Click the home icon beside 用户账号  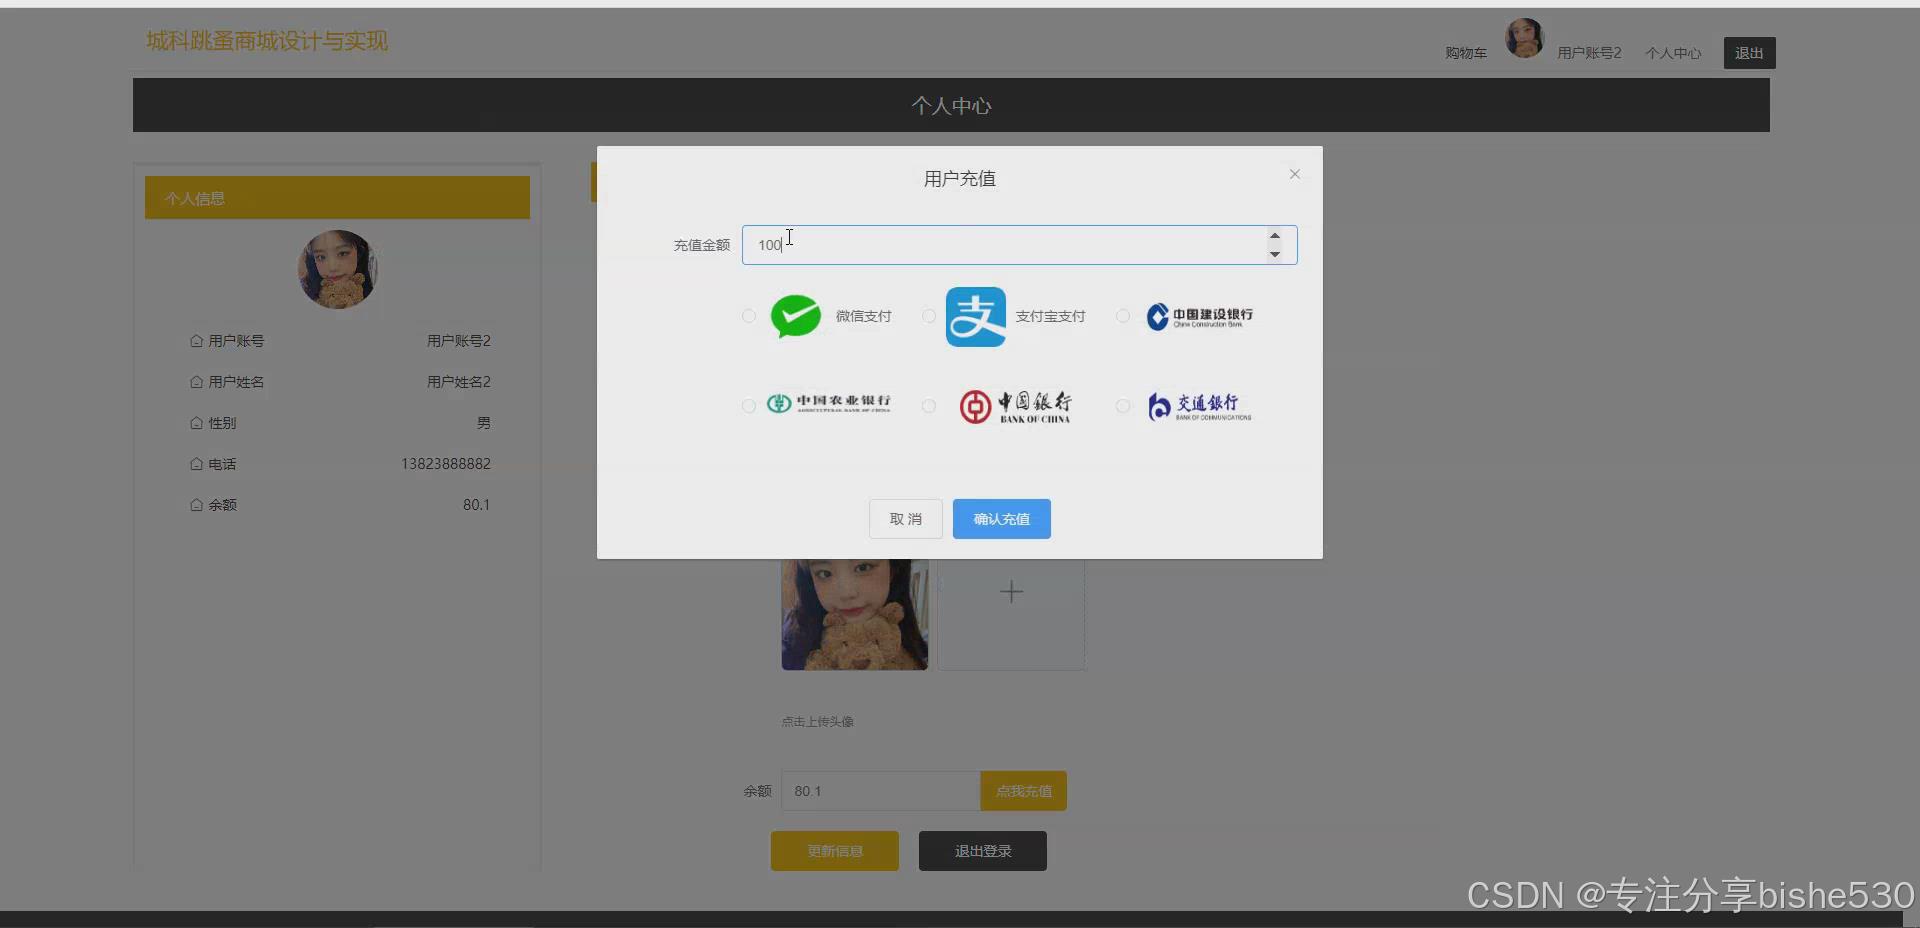(196, 341)
